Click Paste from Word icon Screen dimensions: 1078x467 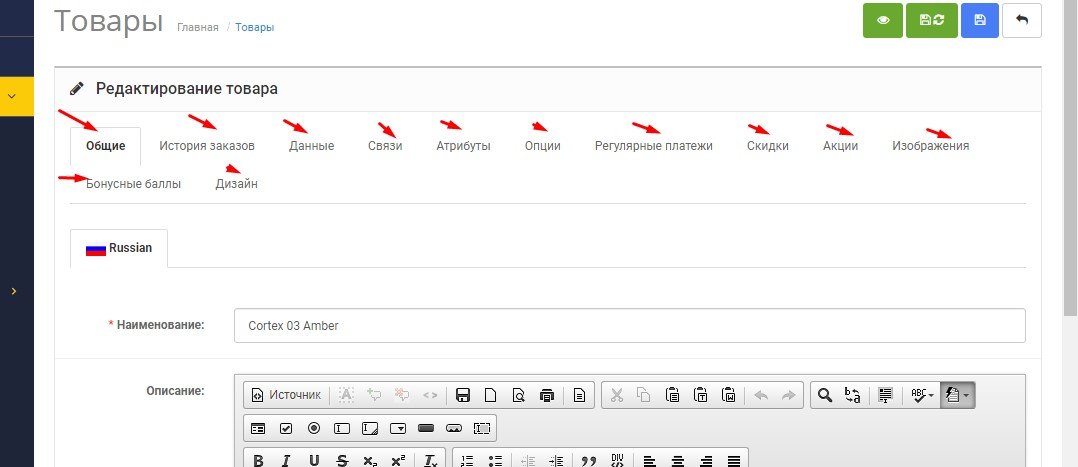coord(729,395)
